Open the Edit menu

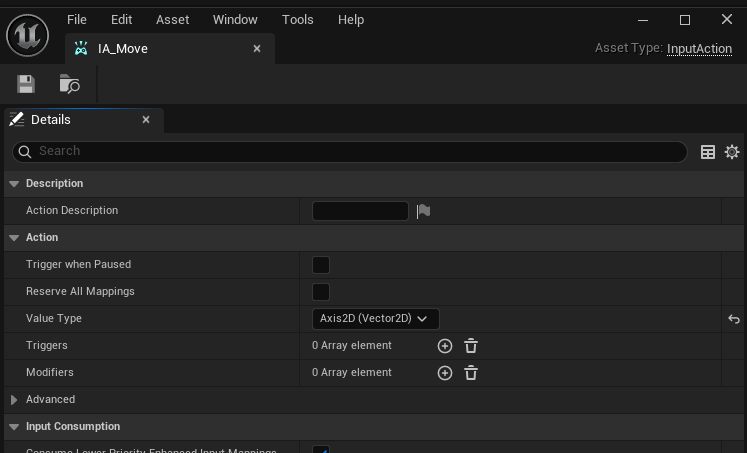121,20
